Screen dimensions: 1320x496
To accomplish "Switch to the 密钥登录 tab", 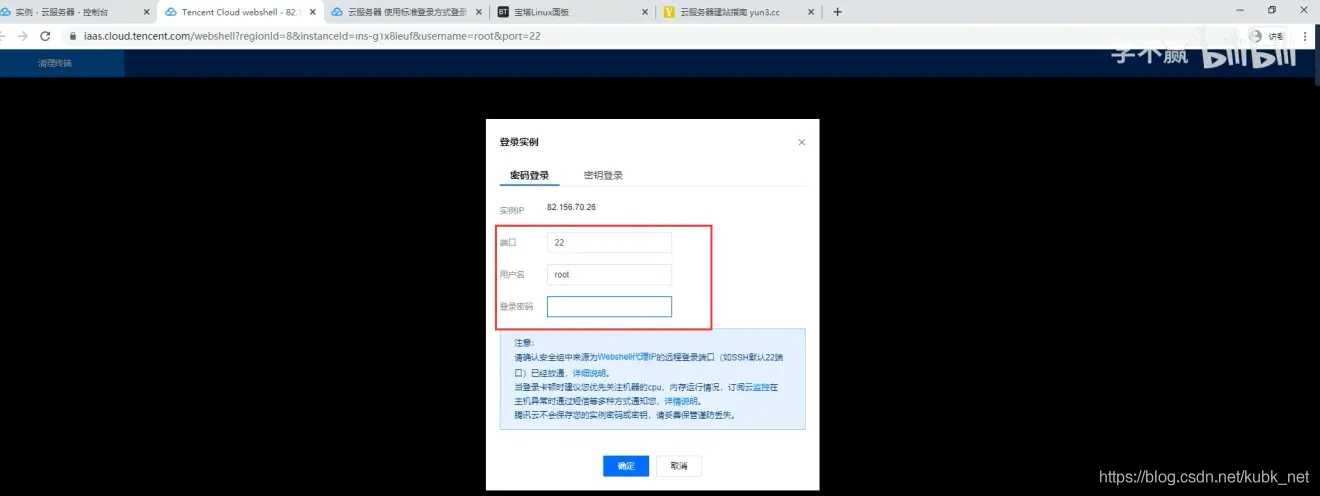I will (603, 175).
